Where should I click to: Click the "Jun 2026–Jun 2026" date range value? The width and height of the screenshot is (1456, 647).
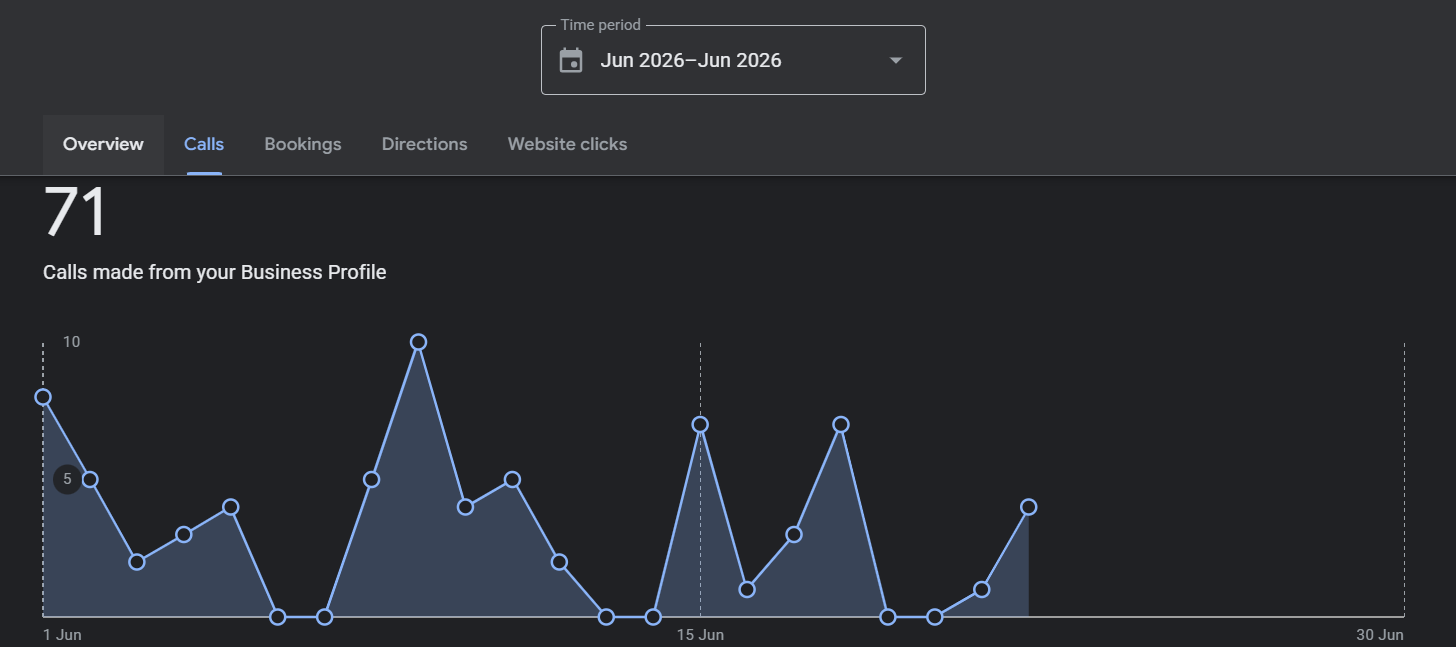(691, 60)
